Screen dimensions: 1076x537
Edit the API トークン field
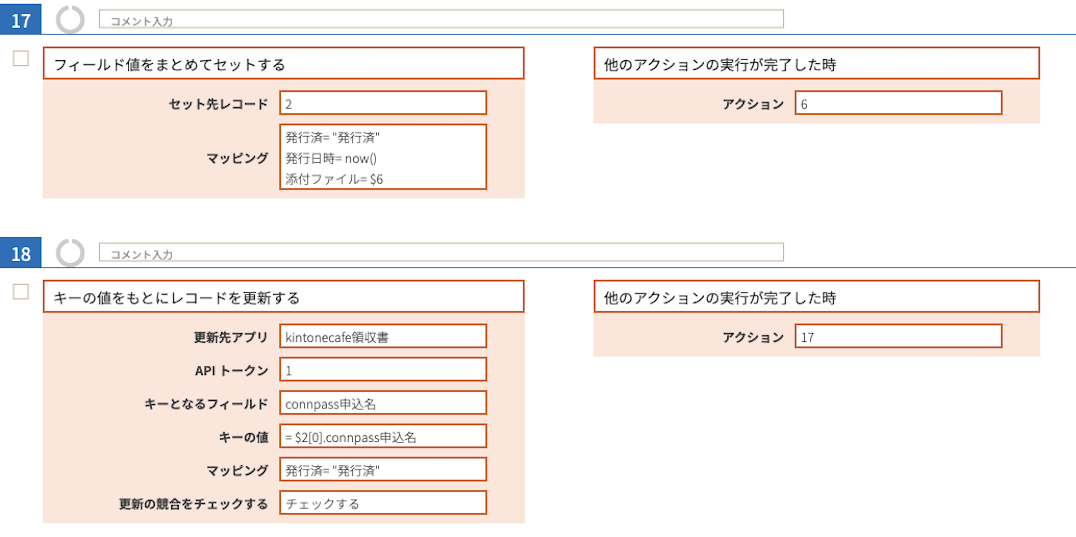pyautogui.click(x=383, y=369)
